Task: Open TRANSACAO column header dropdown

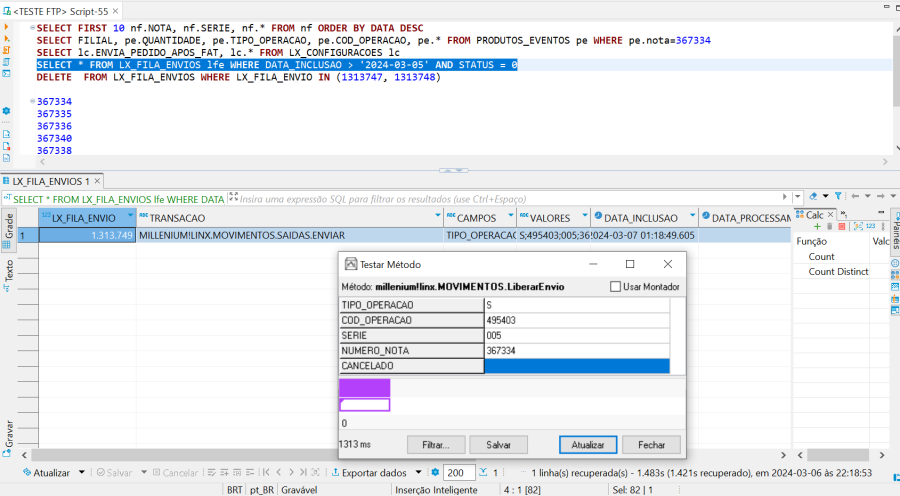Action: [x=438, y=216]
